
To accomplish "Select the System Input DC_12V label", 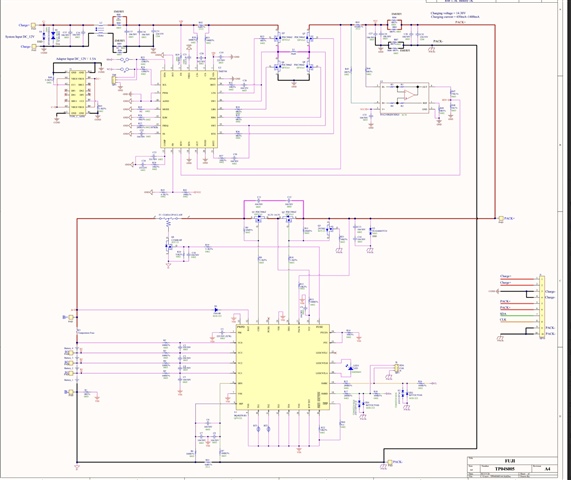I will click(x=20, y=37).
